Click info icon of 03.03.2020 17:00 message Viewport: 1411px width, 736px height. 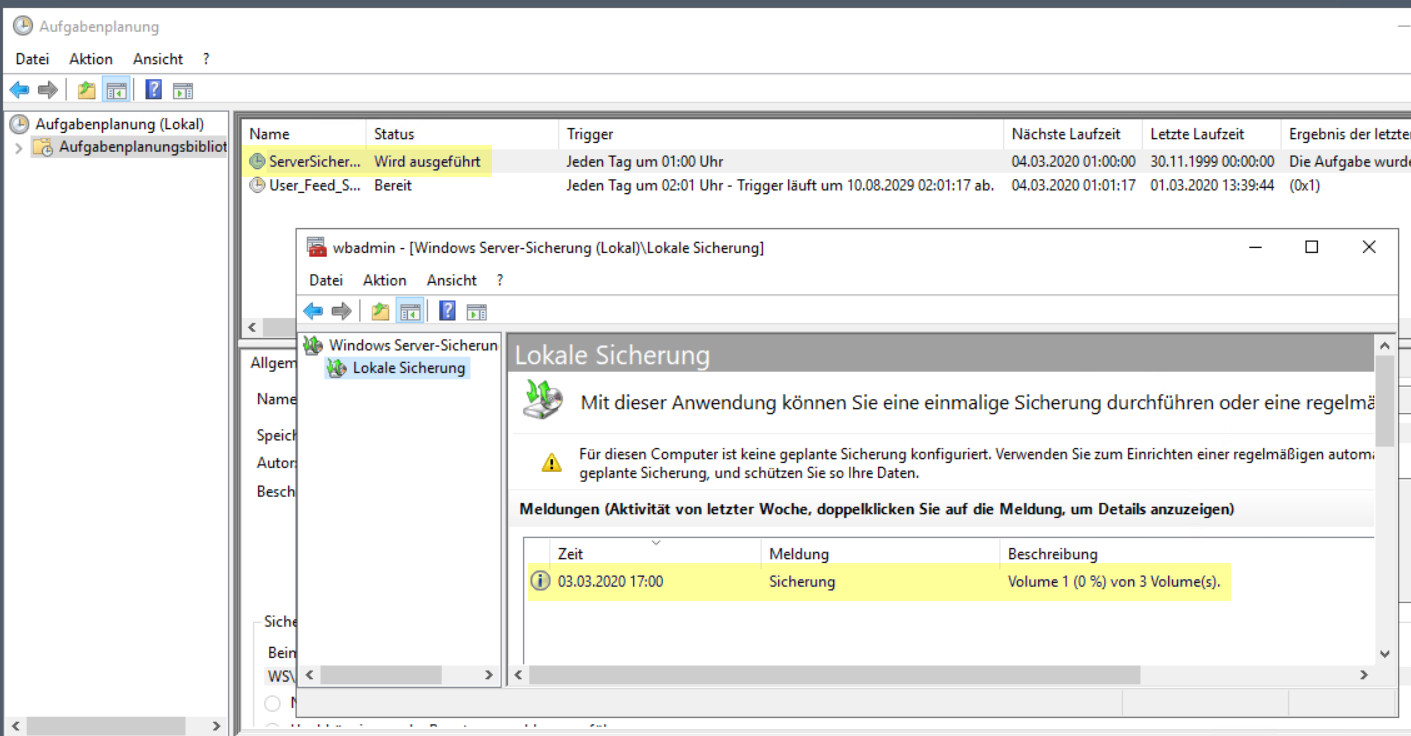(540, 581)
